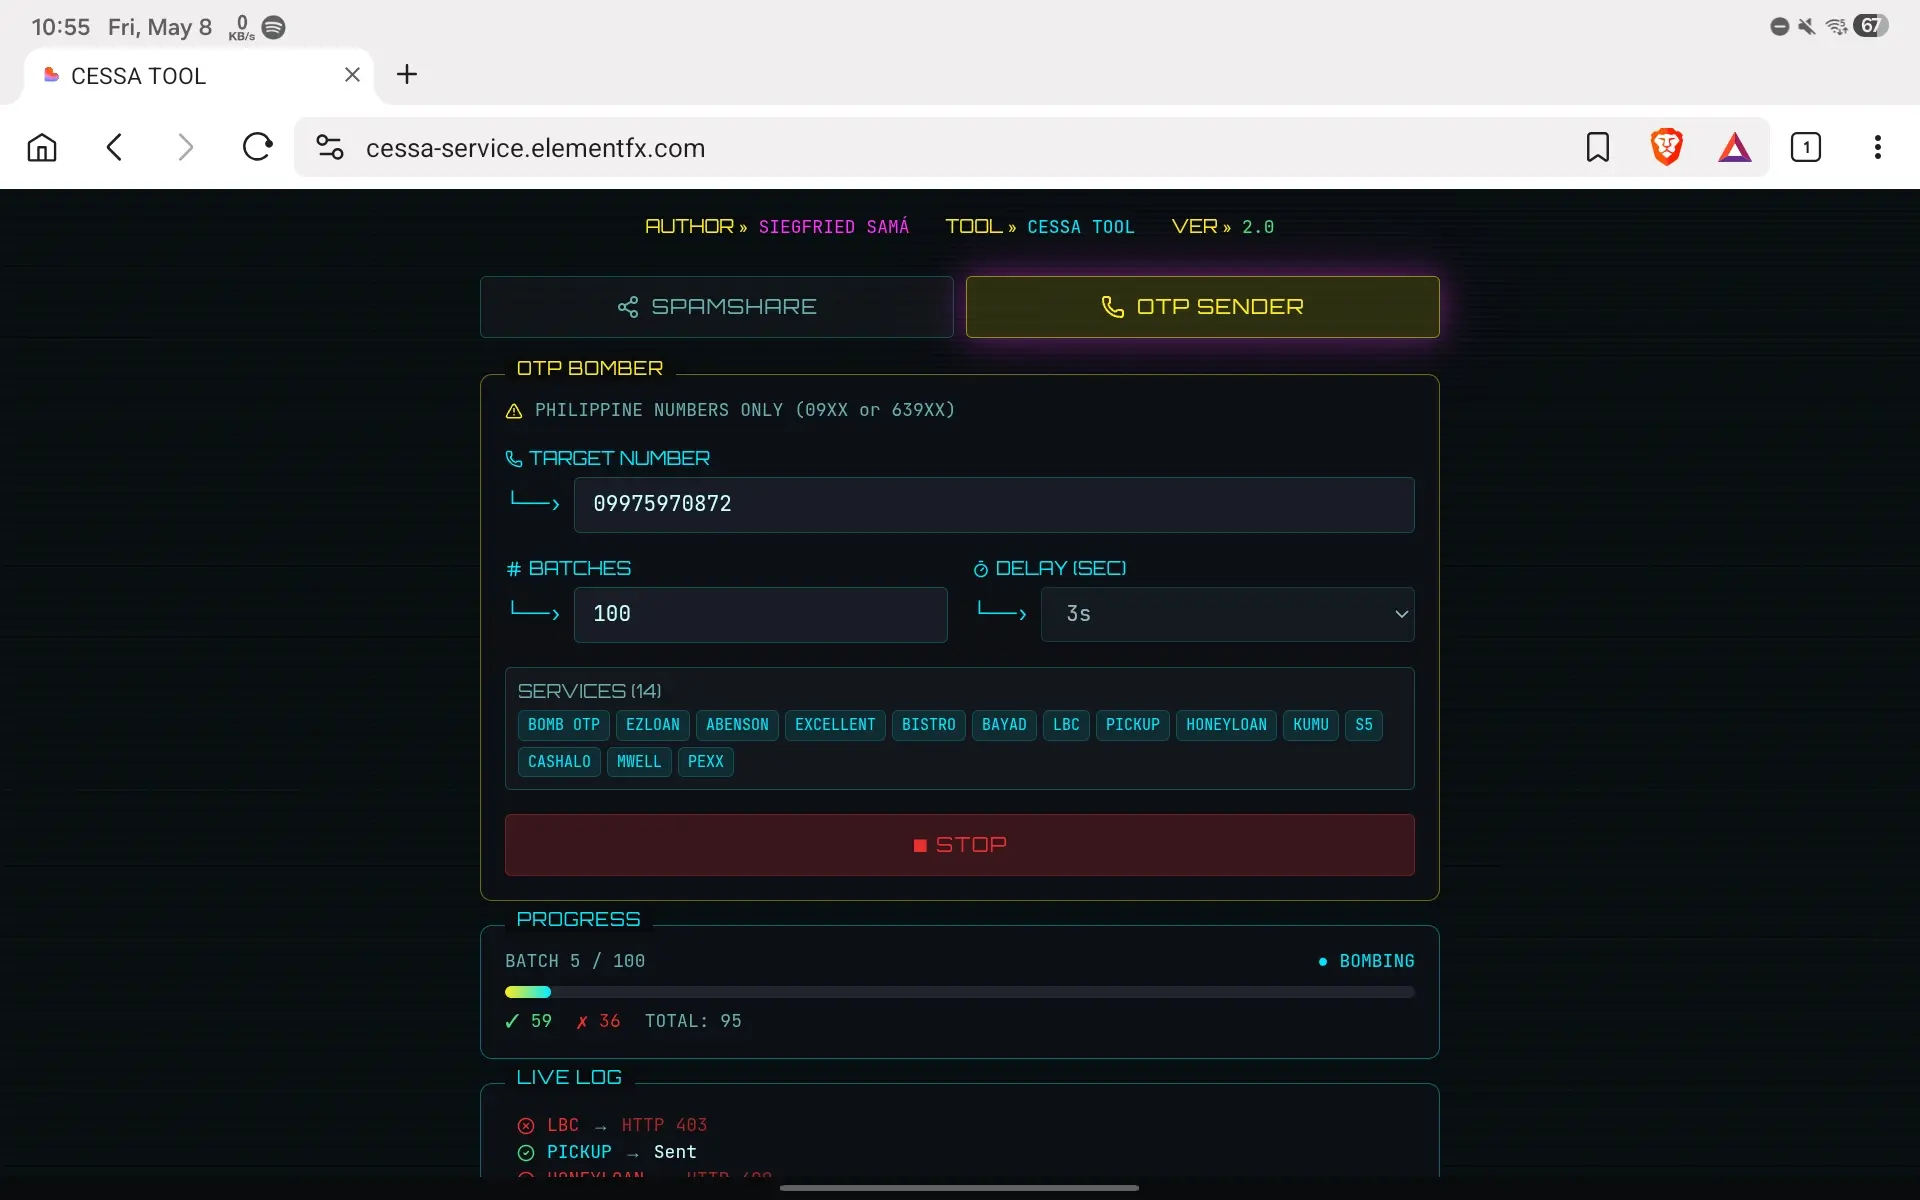Switch to the SPAMSHARE tab
Image resolution: width=1920 pixels, height=1200 pixels.
pyautogui.click(x=717, y=307)
